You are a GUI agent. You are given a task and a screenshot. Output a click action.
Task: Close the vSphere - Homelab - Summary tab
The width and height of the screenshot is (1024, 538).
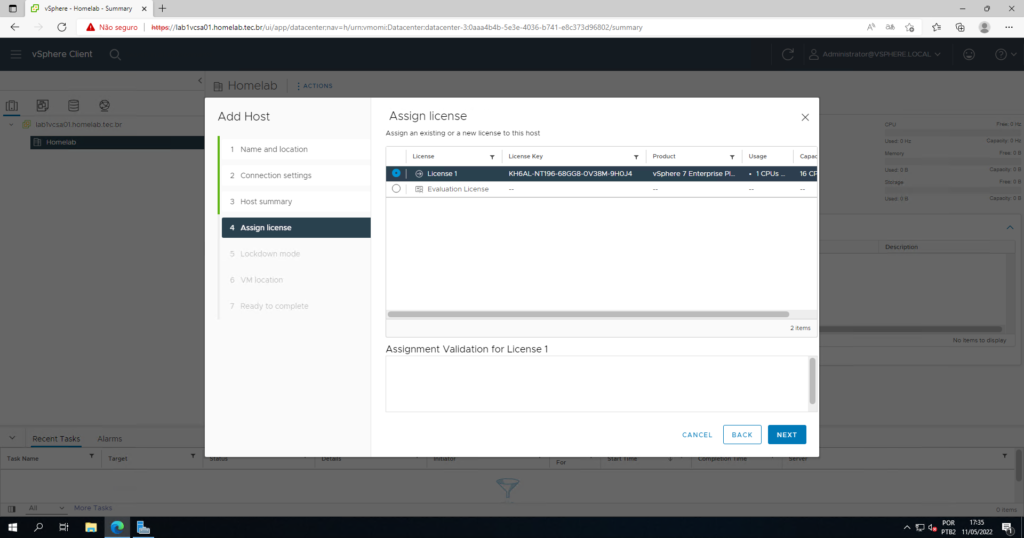144,8
